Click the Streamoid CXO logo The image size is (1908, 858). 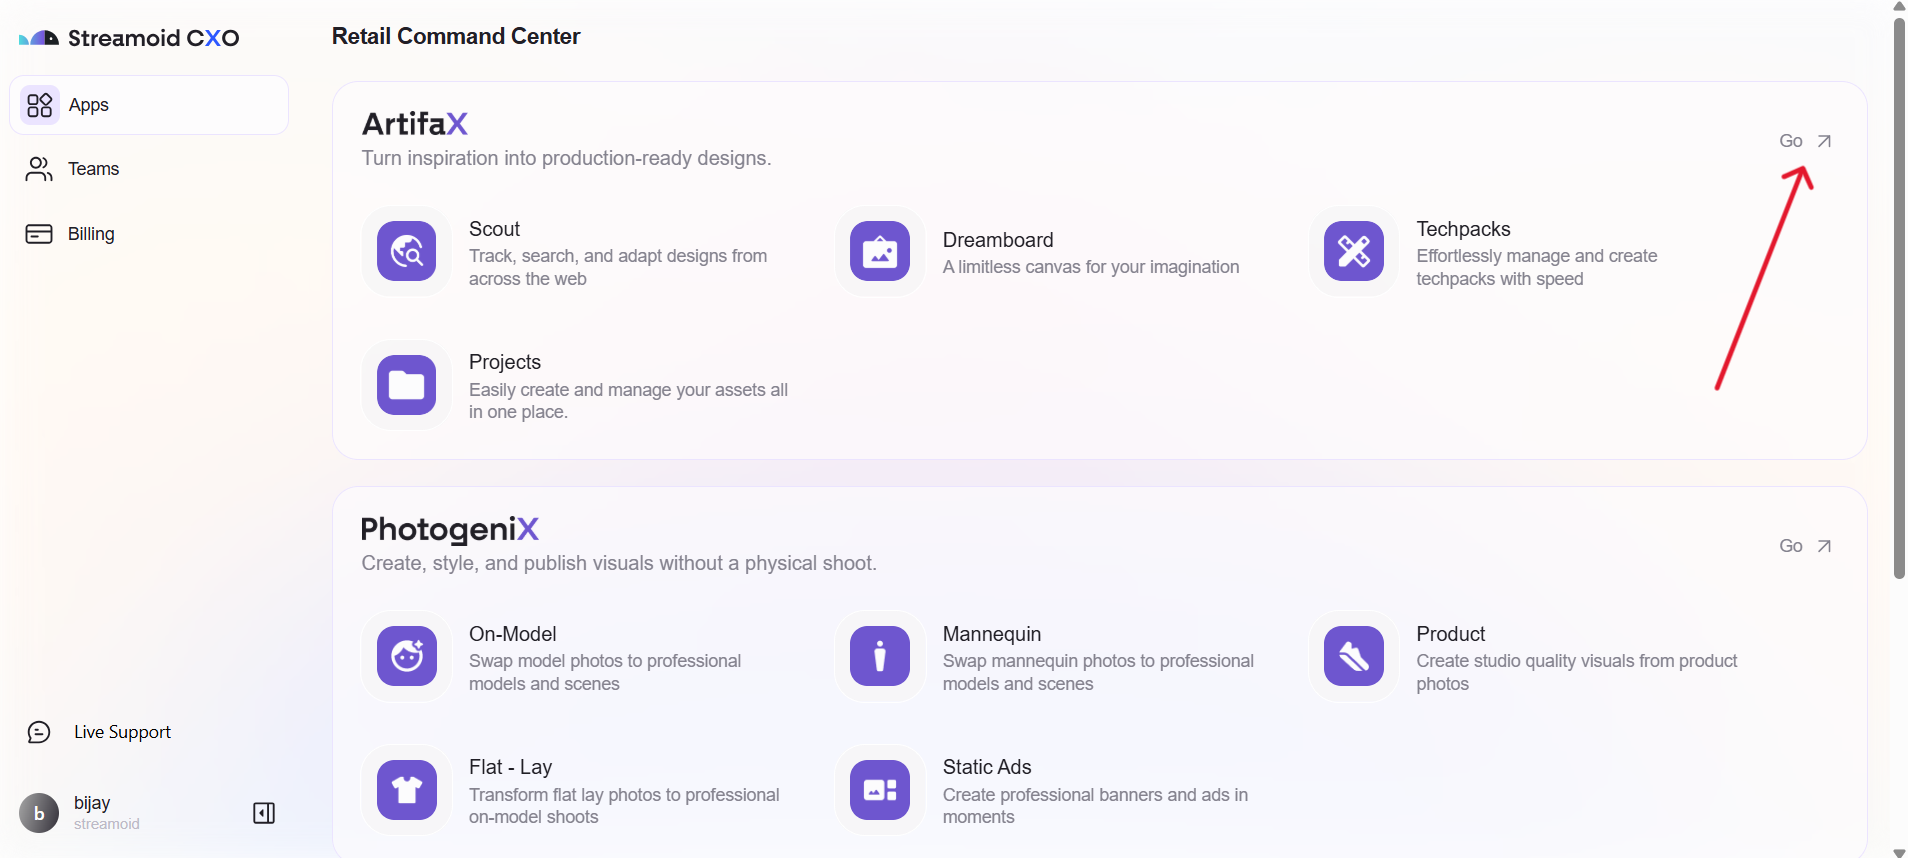130,38
